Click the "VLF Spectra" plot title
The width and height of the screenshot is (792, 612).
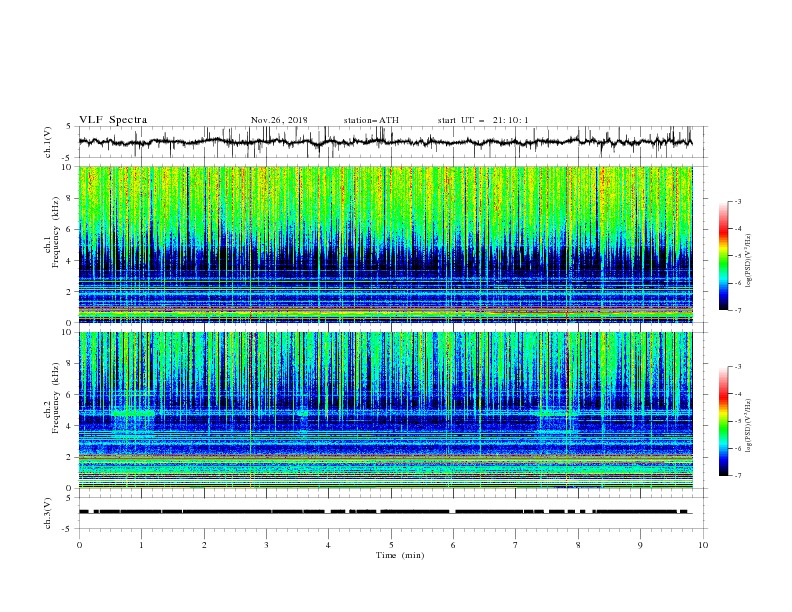(113, 120)
